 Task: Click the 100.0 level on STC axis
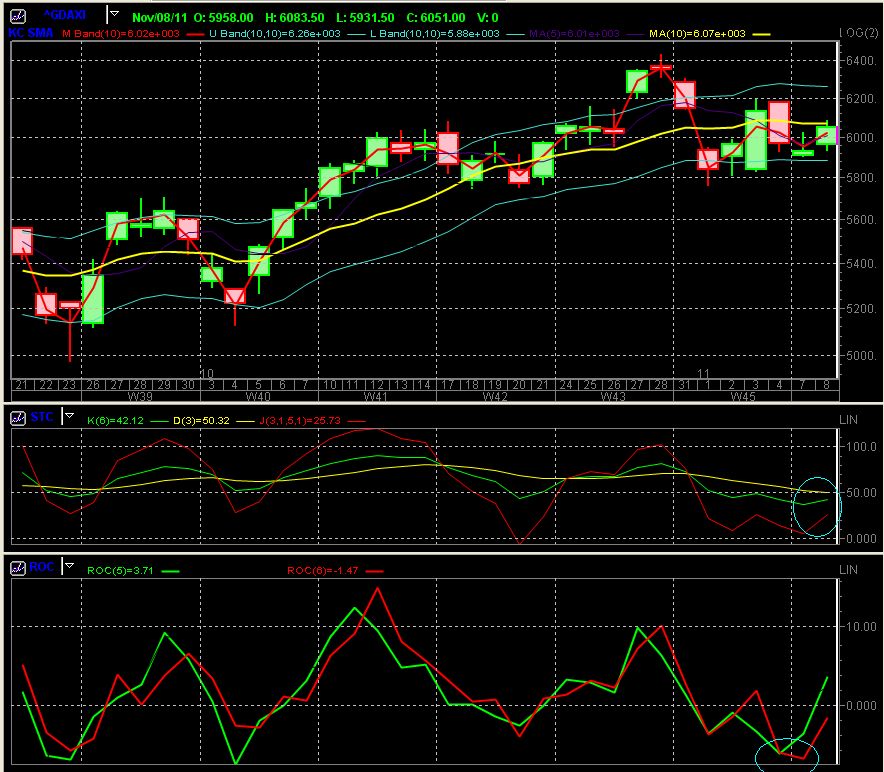coord(860,447)
